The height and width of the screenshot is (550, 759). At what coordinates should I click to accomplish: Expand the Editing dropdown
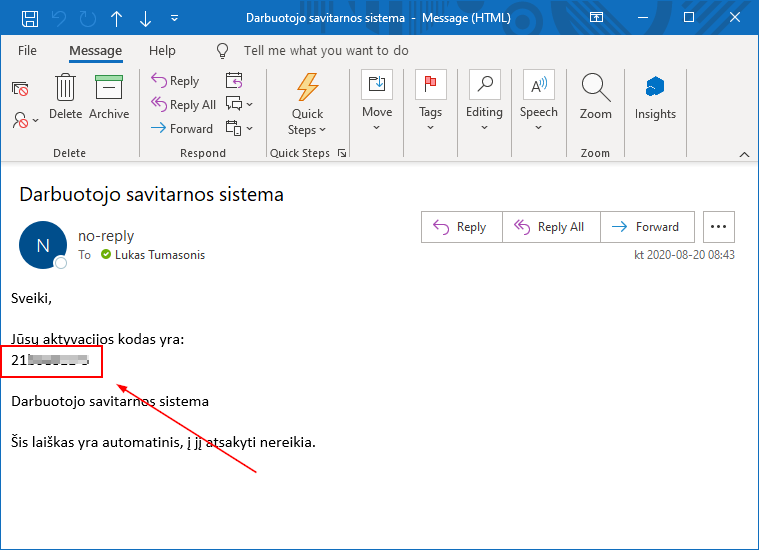484,98
